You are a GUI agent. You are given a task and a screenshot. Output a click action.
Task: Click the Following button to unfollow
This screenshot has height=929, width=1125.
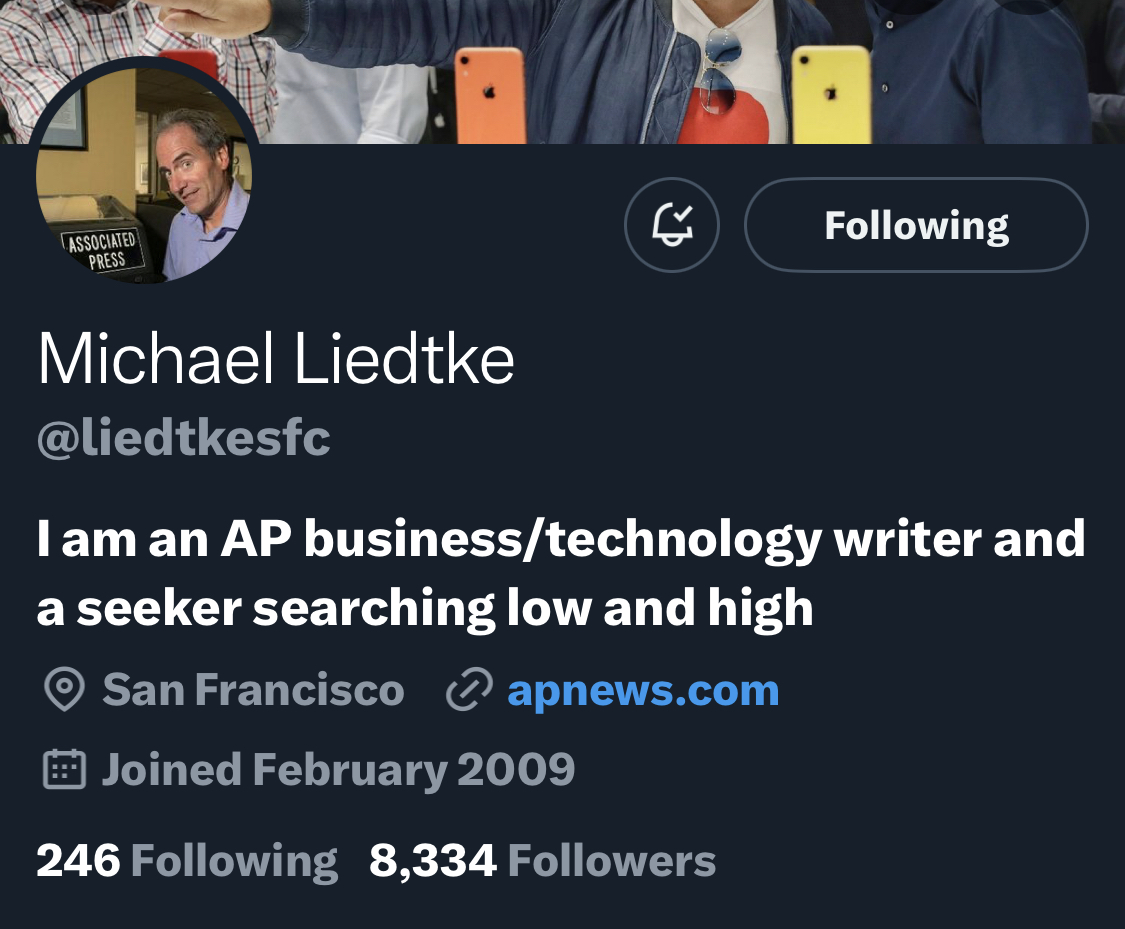(916, 225)
